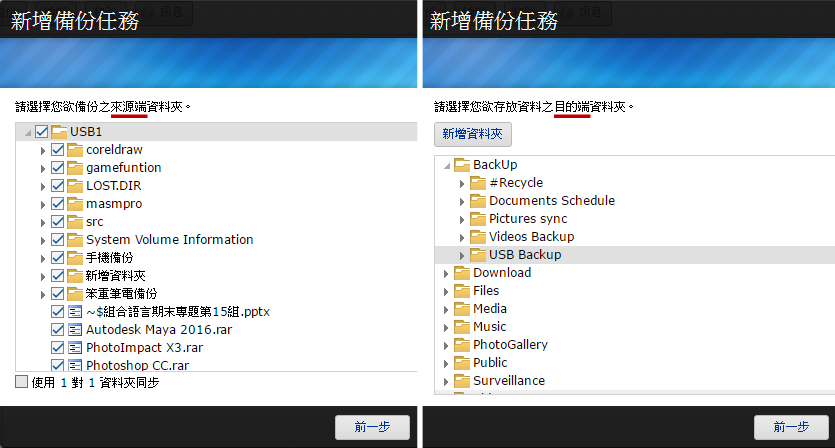Select the Autodesk Maya 2016.rar file name
The height and width of the screenshot is (448, 835).
click(x=159, y=330)
